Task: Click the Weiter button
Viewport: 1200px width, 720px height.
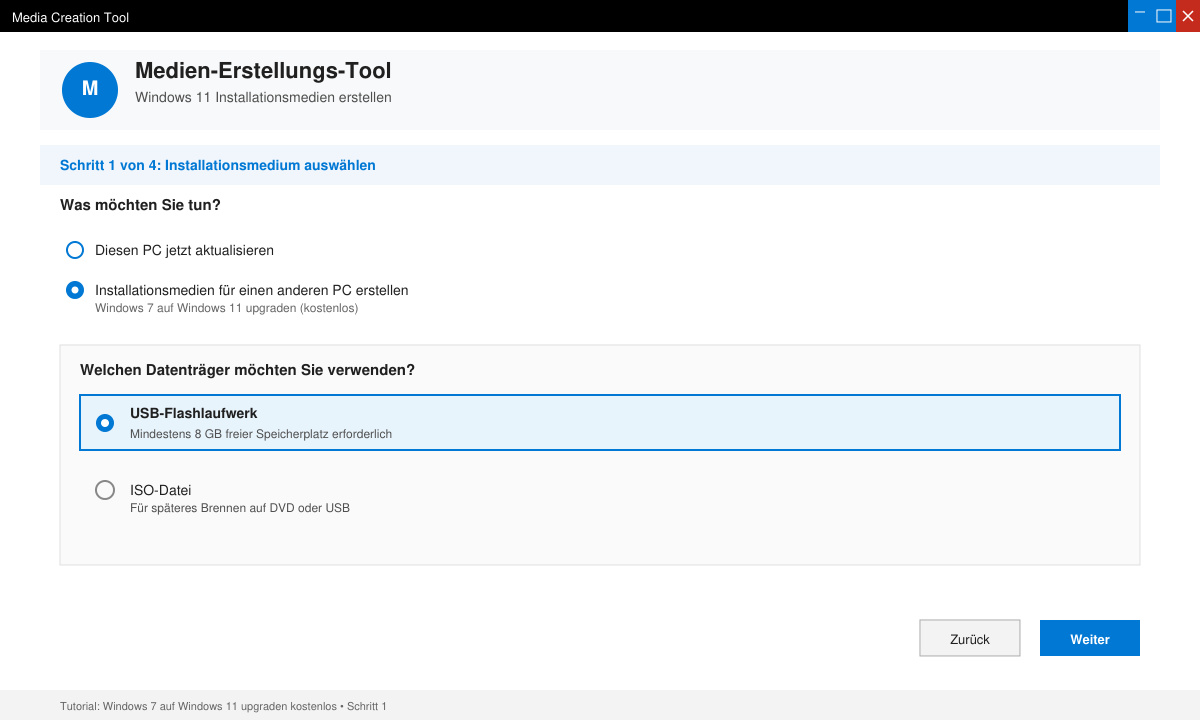Action: (x=1090, y=638)
